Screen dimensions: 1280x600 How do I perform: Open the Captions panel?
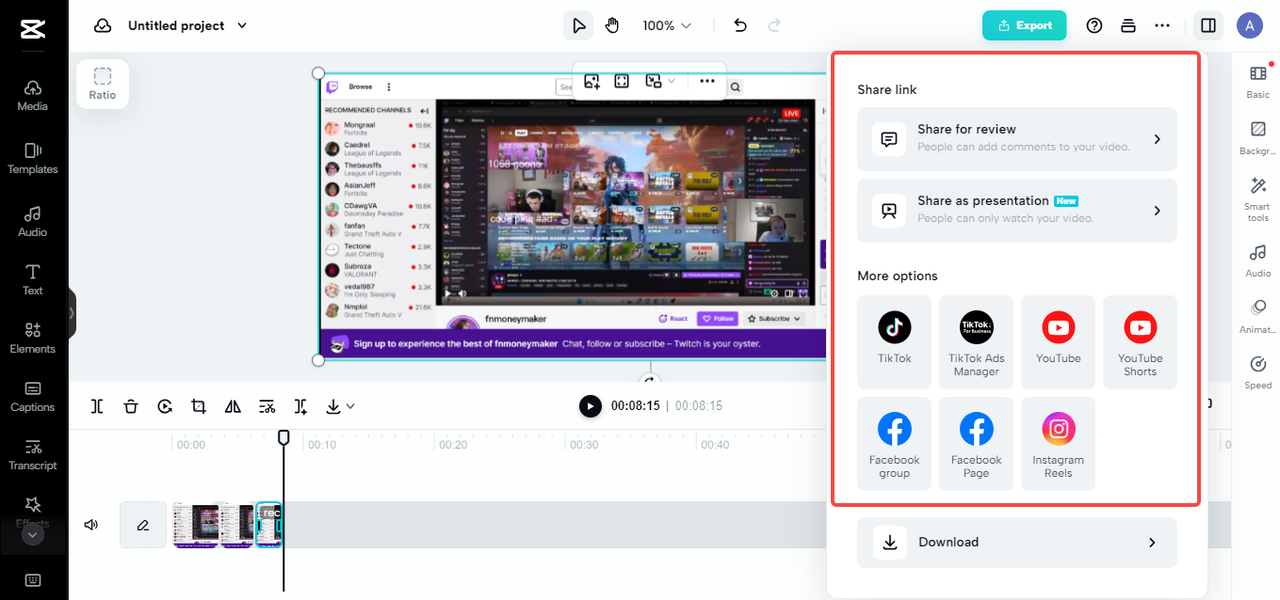click(33, 396)
